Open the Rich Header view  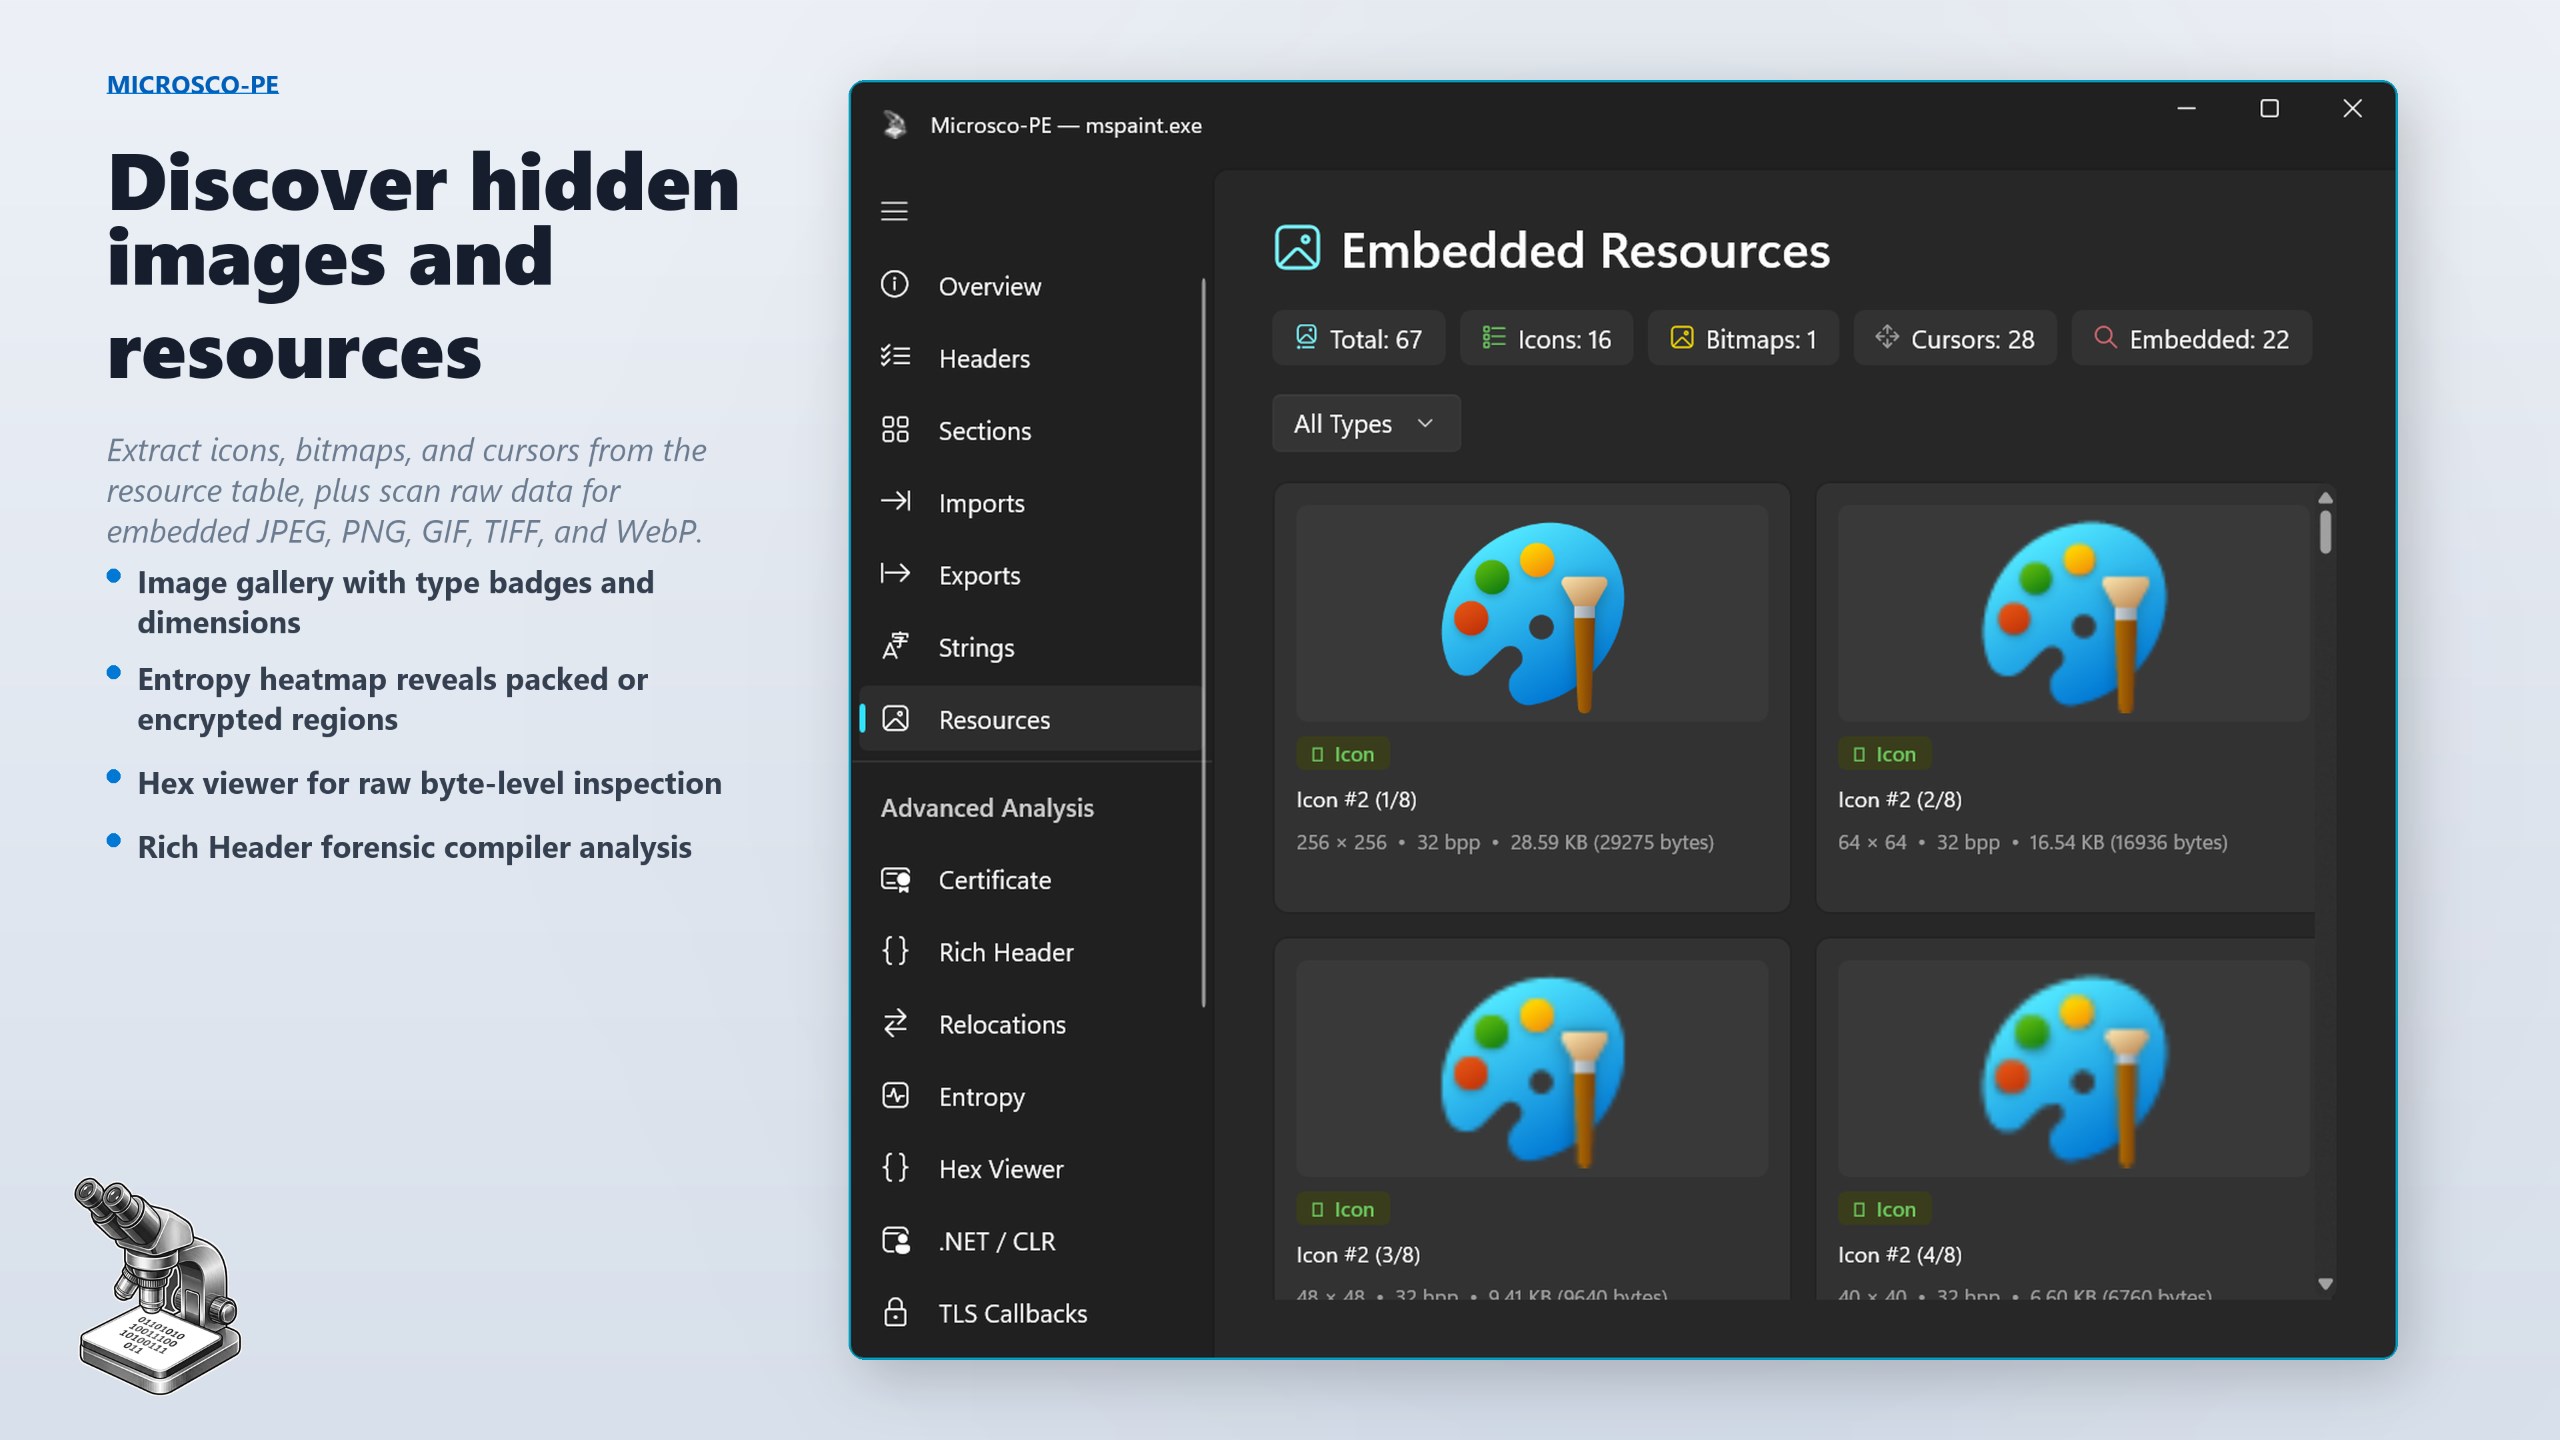click(1004, 952)
